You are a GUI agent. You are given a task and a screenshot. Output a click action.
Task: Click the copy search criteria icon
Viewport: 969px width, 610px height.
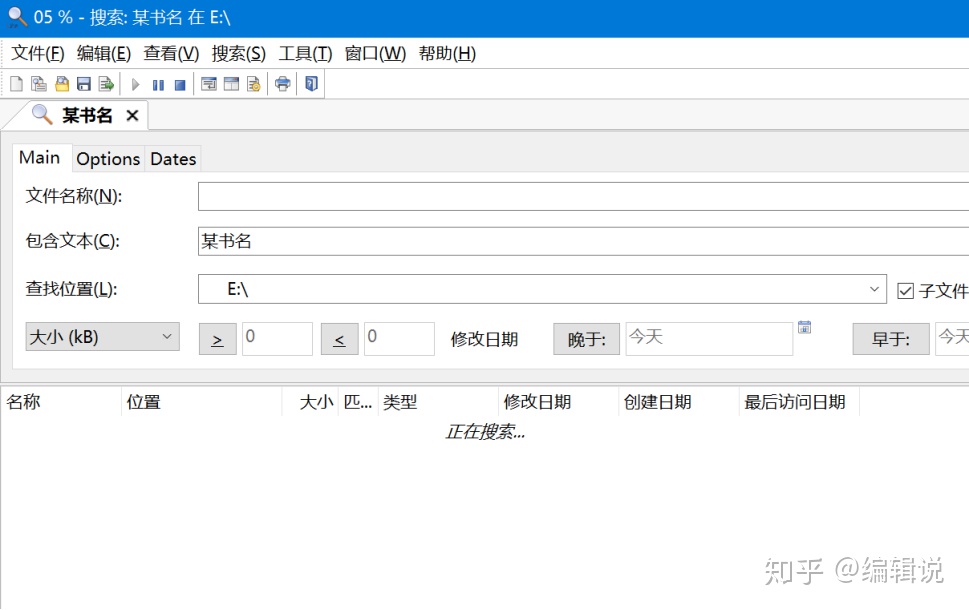point(39,84)
